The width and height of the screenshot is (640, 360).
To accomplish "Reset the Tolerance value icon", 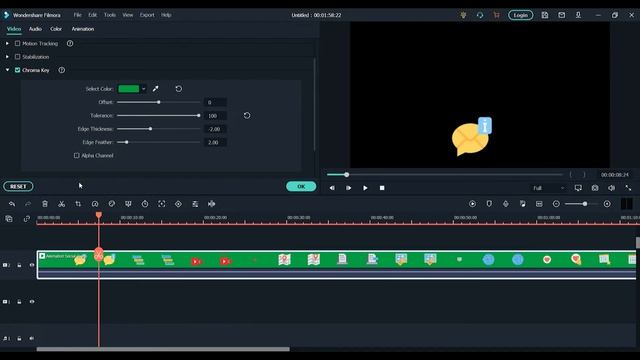I will (247, 116).
